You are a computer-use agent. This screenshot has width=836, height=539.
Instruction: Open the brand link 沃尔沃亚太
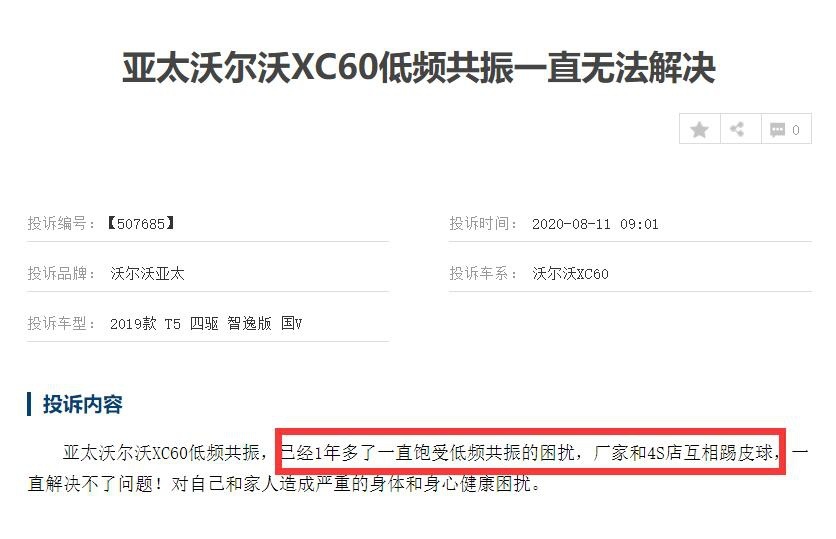coord(147,273)
